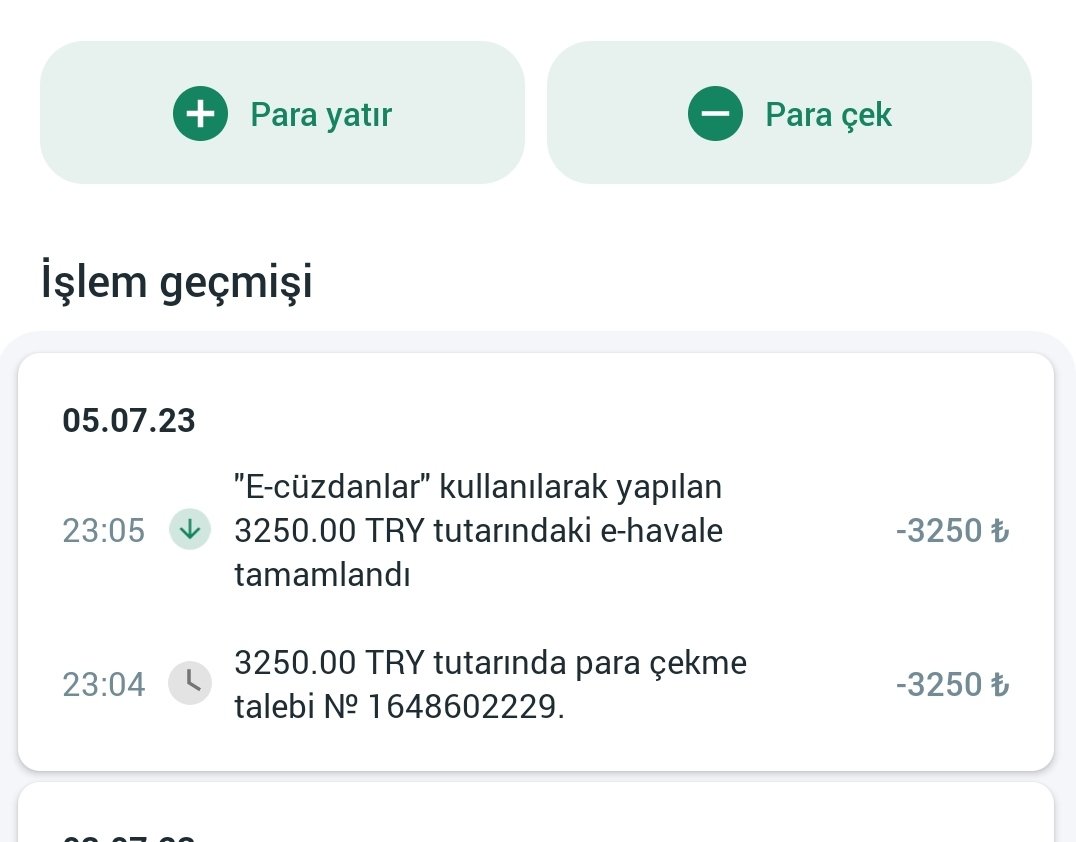Click the -3250 ₺ amount of withdrawal request
This screenshot has width=1076, height=842.
(952, 684)
